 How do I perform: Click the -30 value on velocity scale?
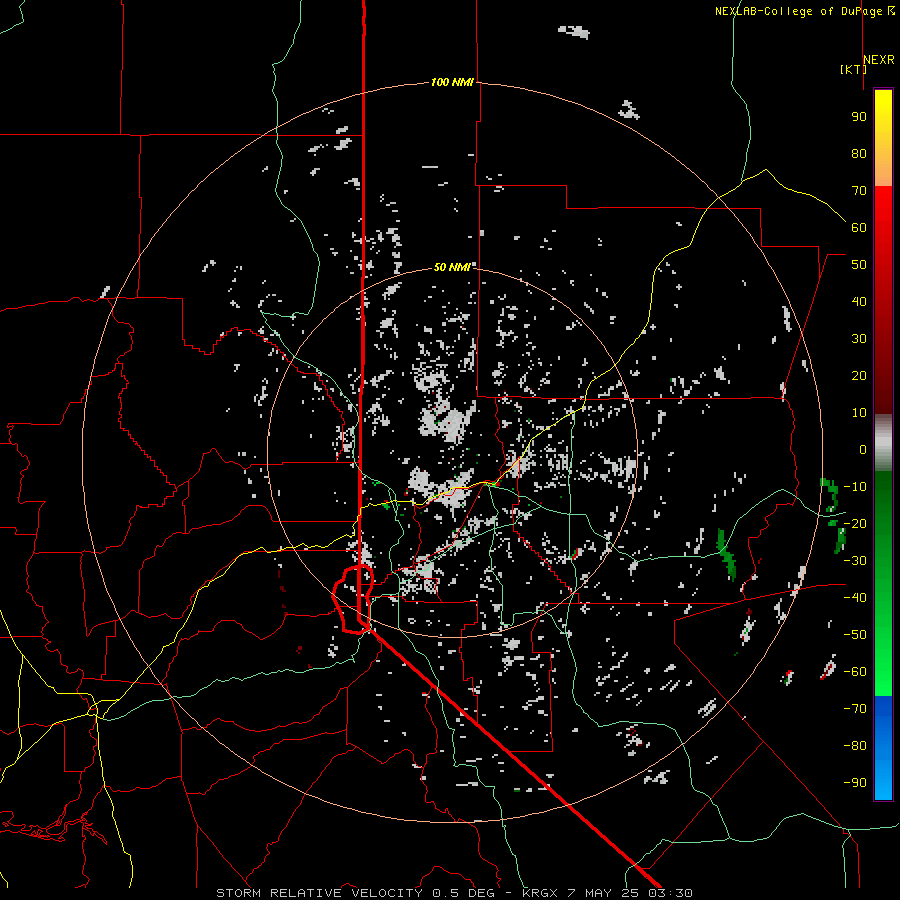(x=855, y=561)
